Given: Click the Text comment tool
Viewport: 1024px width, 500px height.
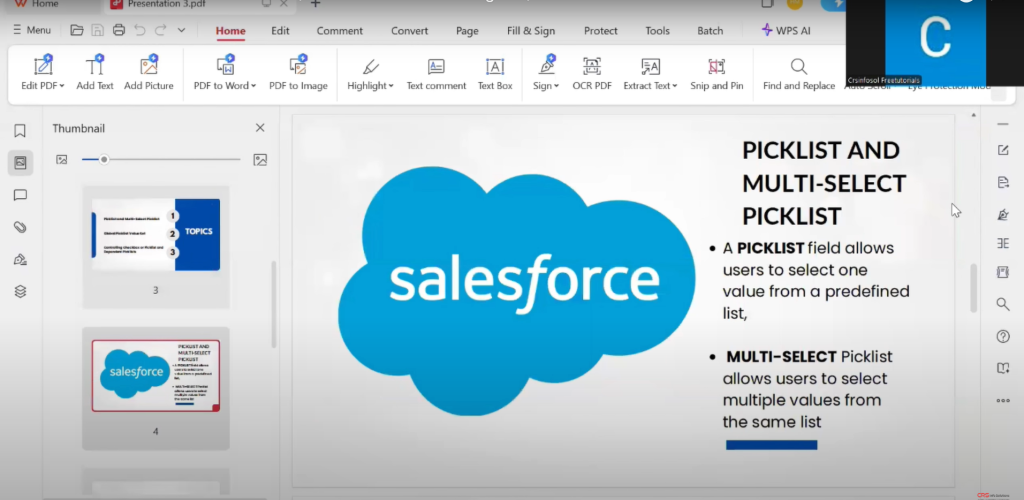Looking at the screenshot, I should [x=436, y=68].
